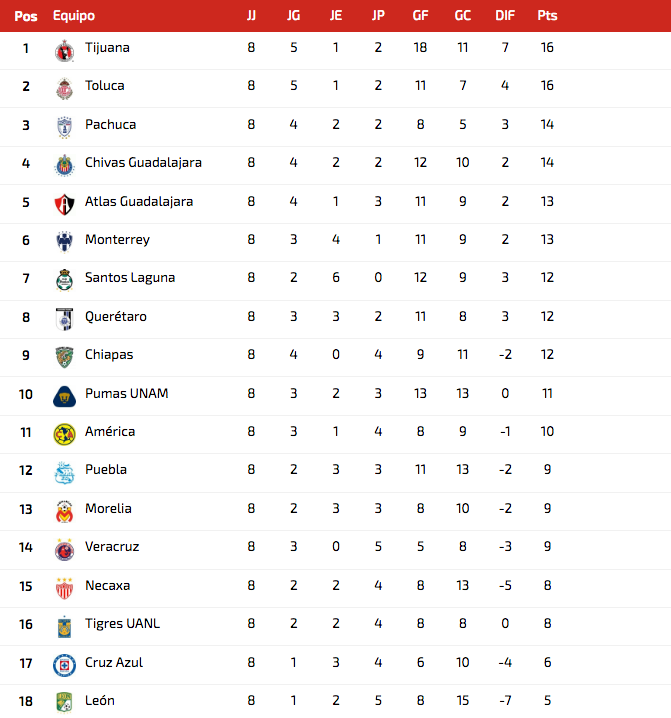Click the GF column header

(420, 16)
